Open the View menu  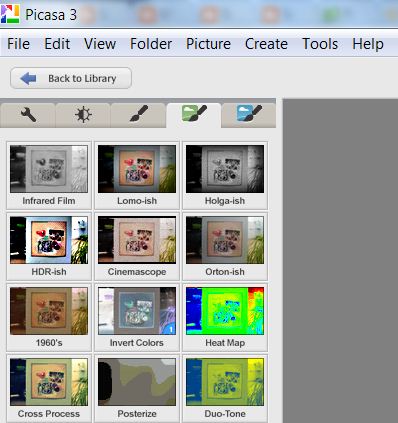pos(100,44)
